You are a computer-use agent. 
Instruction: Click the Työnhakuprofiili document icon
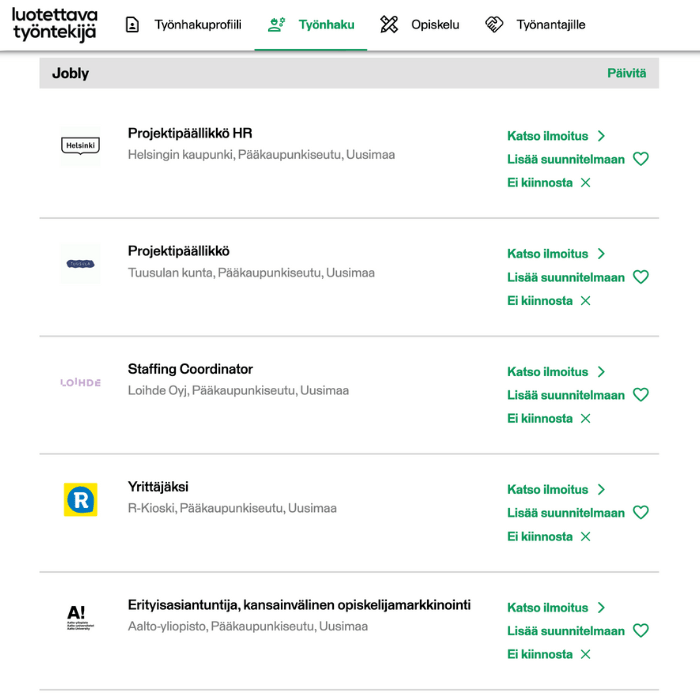tap(132, 25)
